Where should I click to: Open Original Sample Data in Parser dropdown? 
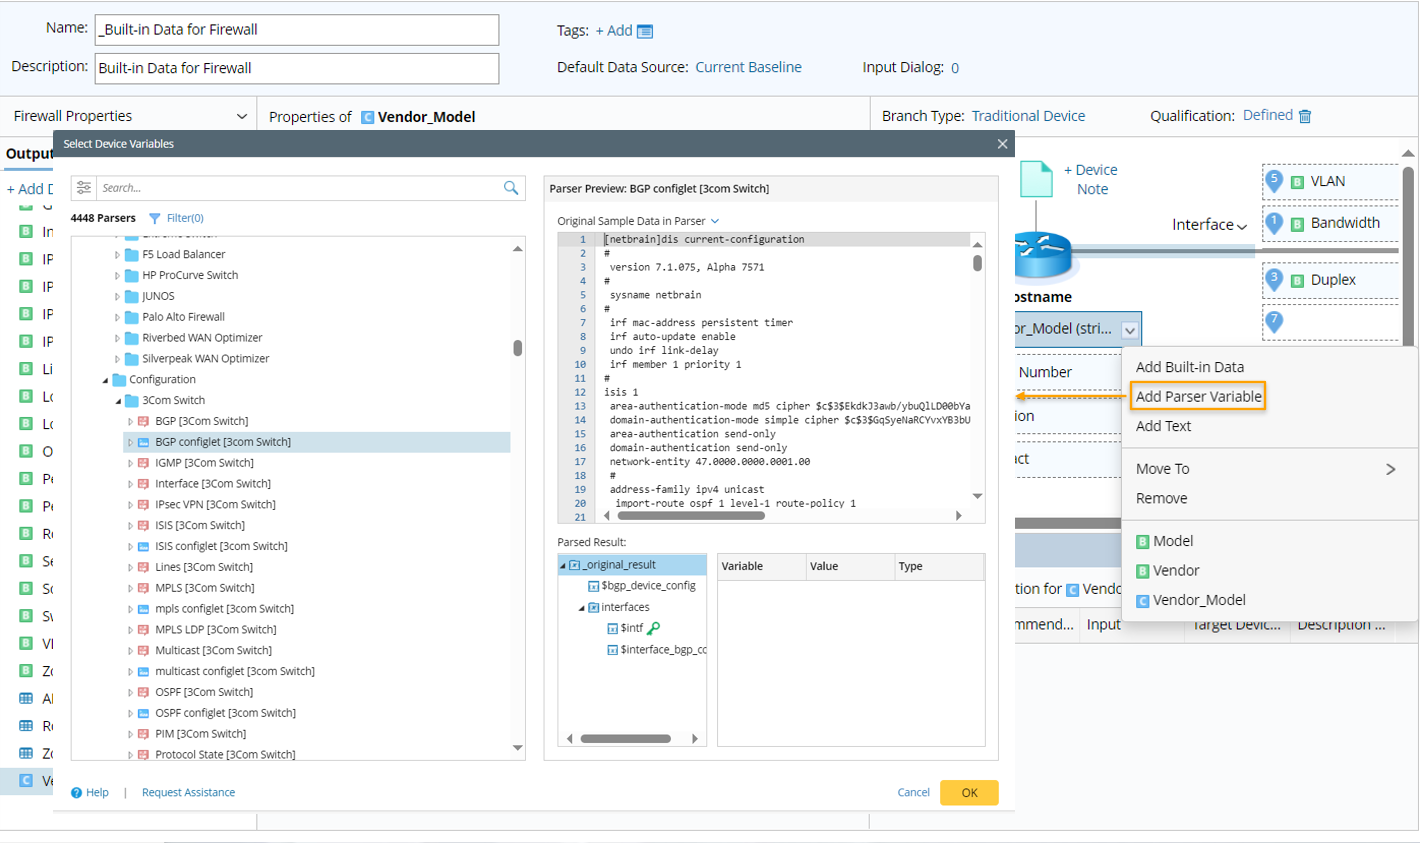(x=714, y=221)
